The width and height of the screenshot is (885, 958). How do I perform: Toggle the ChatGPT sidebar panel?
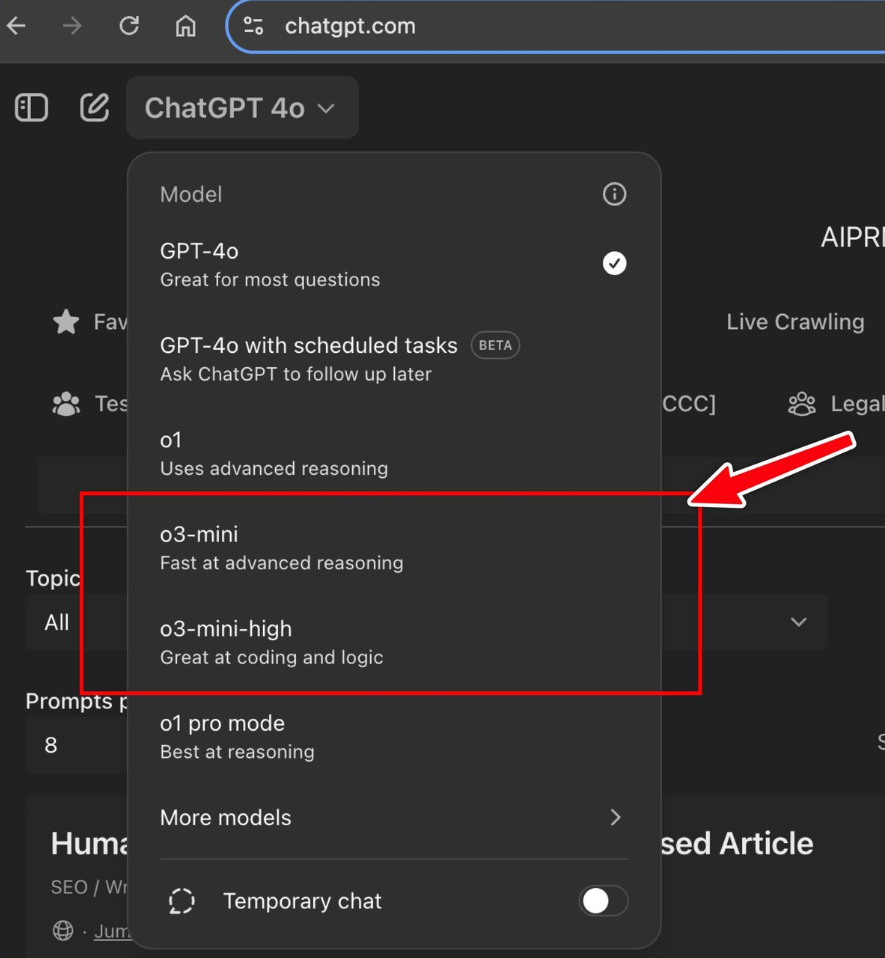(x=31, y=108)
